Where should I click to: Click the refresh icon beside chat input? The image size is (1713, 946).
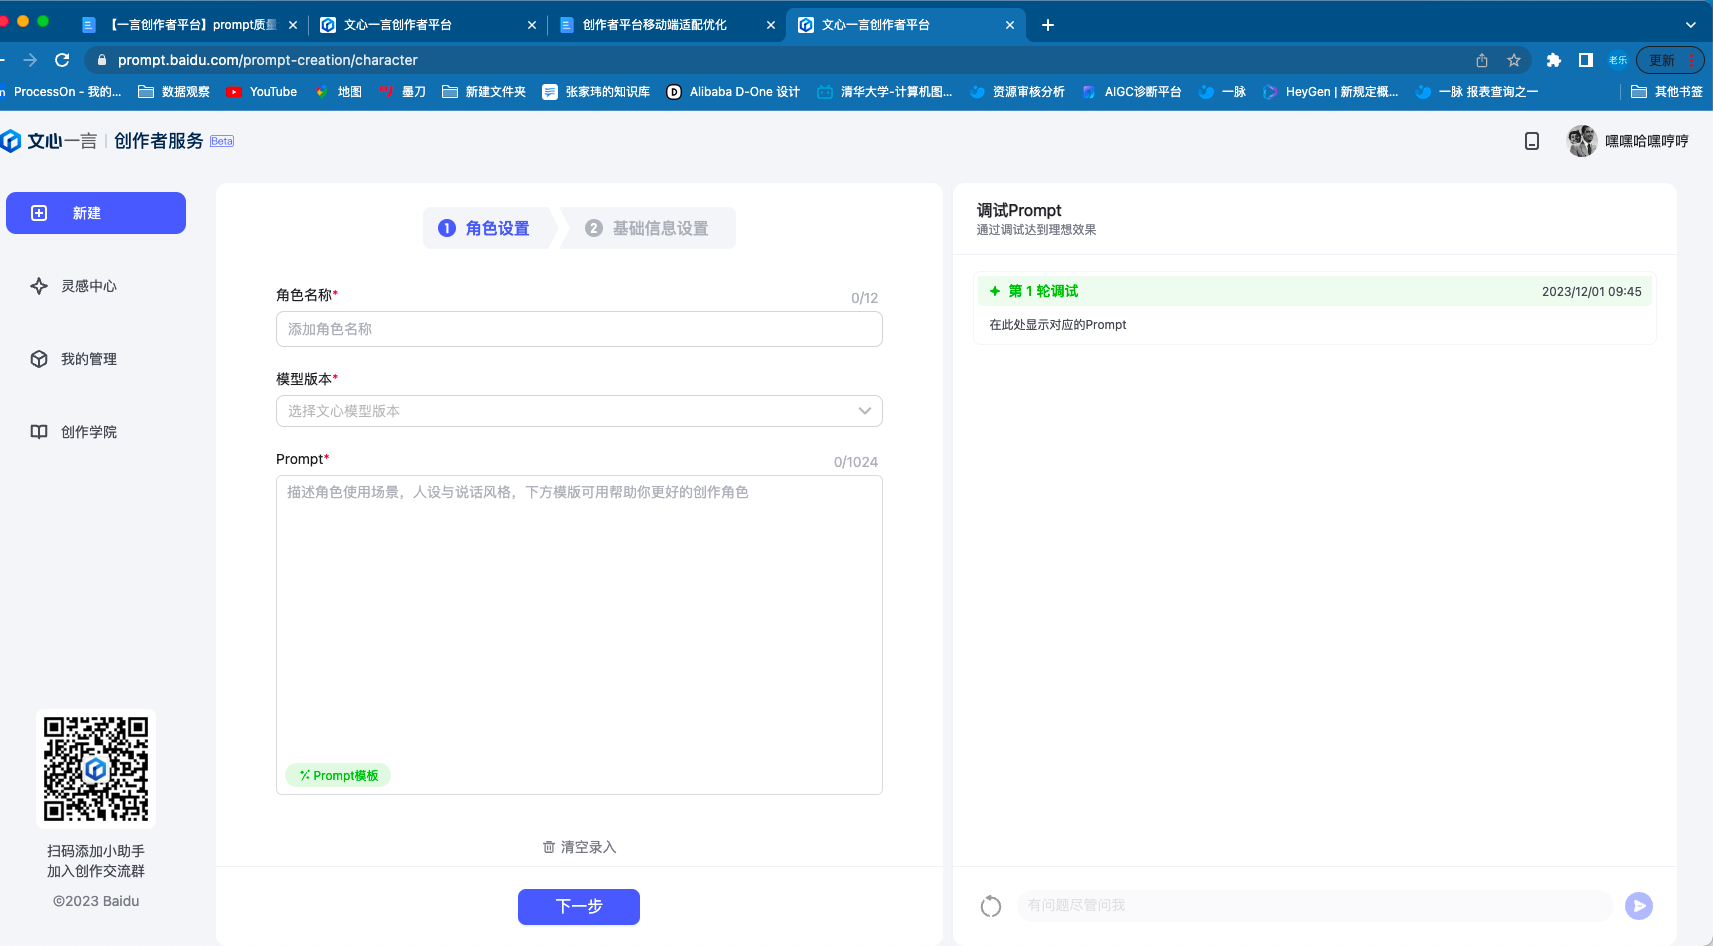991,906
